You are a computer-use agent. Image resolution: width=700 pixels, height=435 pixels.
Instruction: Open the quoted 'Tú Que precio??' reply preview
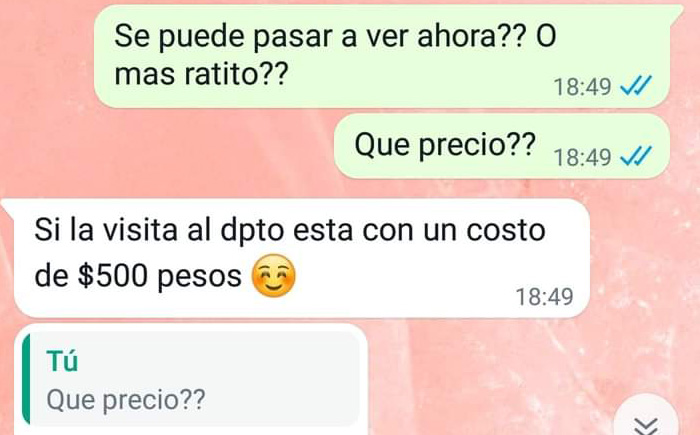[x=191, y=379]
